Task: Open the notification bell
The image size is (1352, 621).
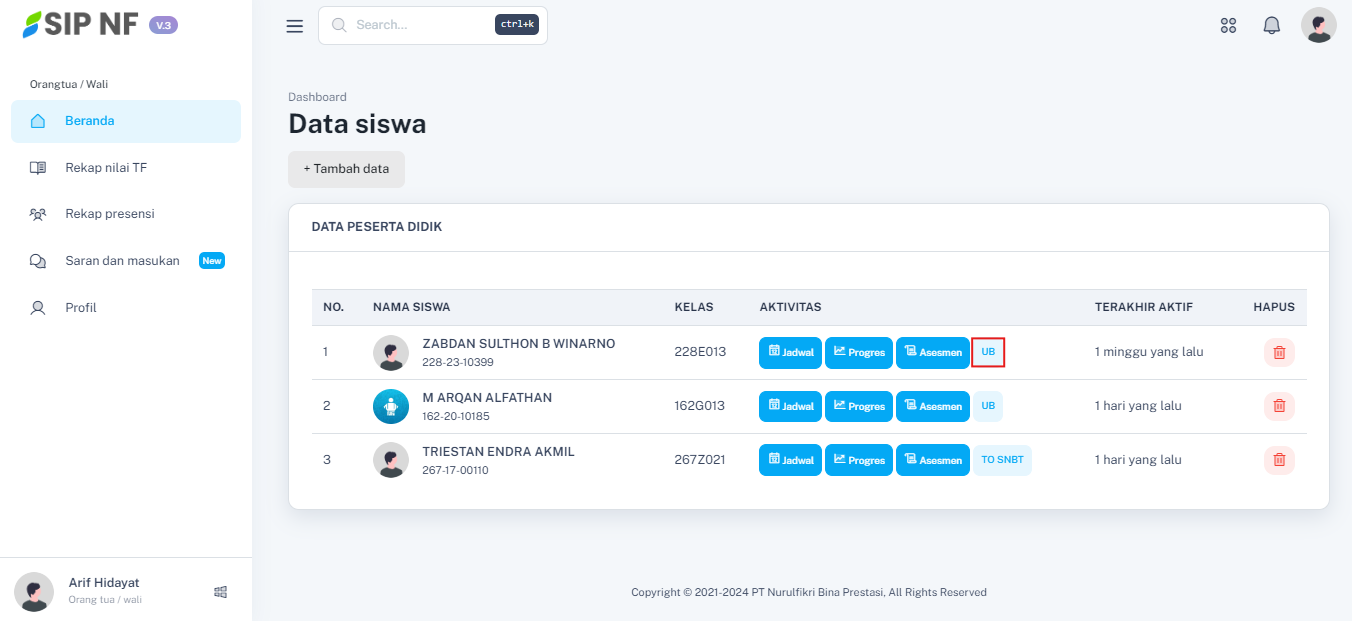Action: [x=1271, y=26]
